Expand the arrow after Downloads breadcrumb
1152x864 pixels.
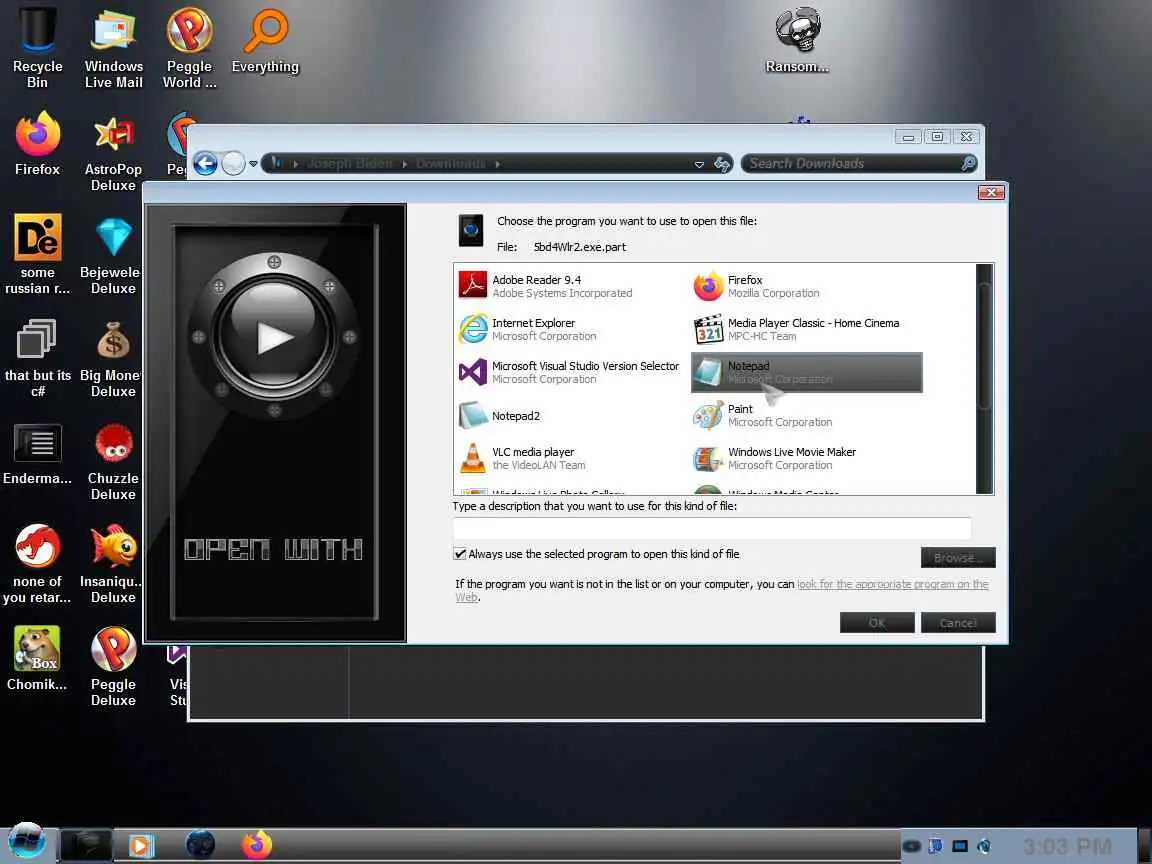point(497,164)
